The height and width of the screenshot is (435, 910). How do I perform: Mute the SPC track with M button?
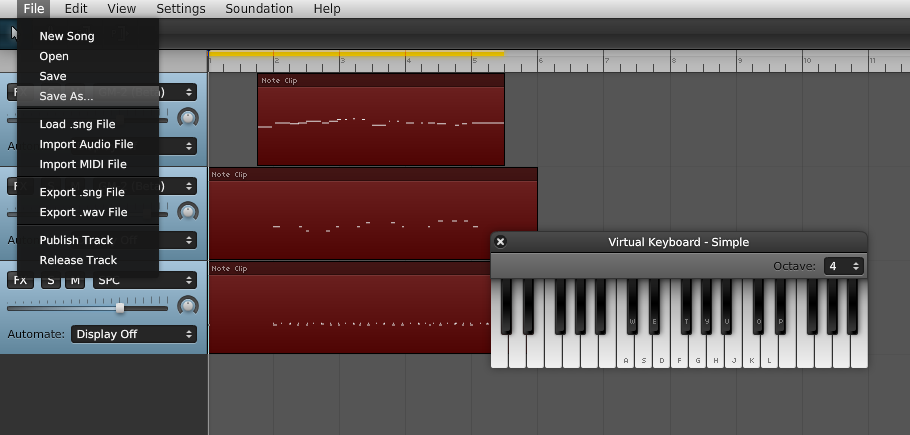[74, 280]
